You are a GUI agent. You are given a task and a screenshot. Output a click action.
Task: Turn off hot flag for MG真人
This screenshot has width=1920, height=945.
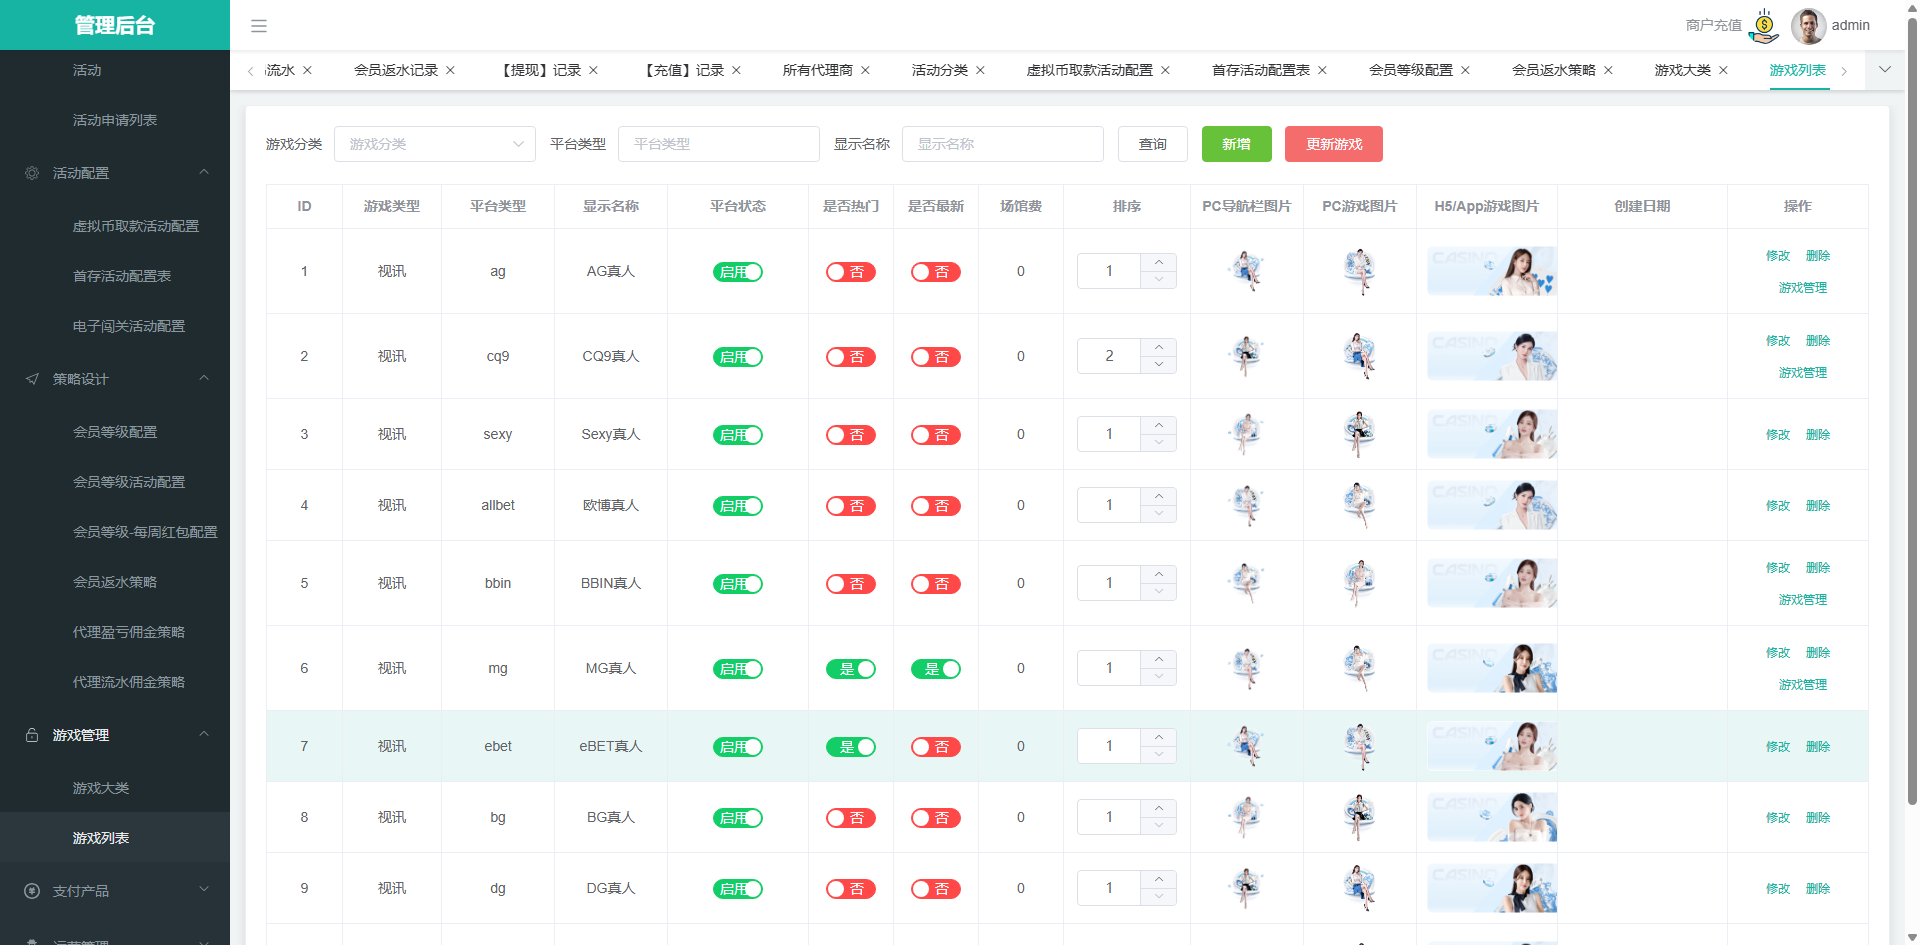tap(851, 669)
